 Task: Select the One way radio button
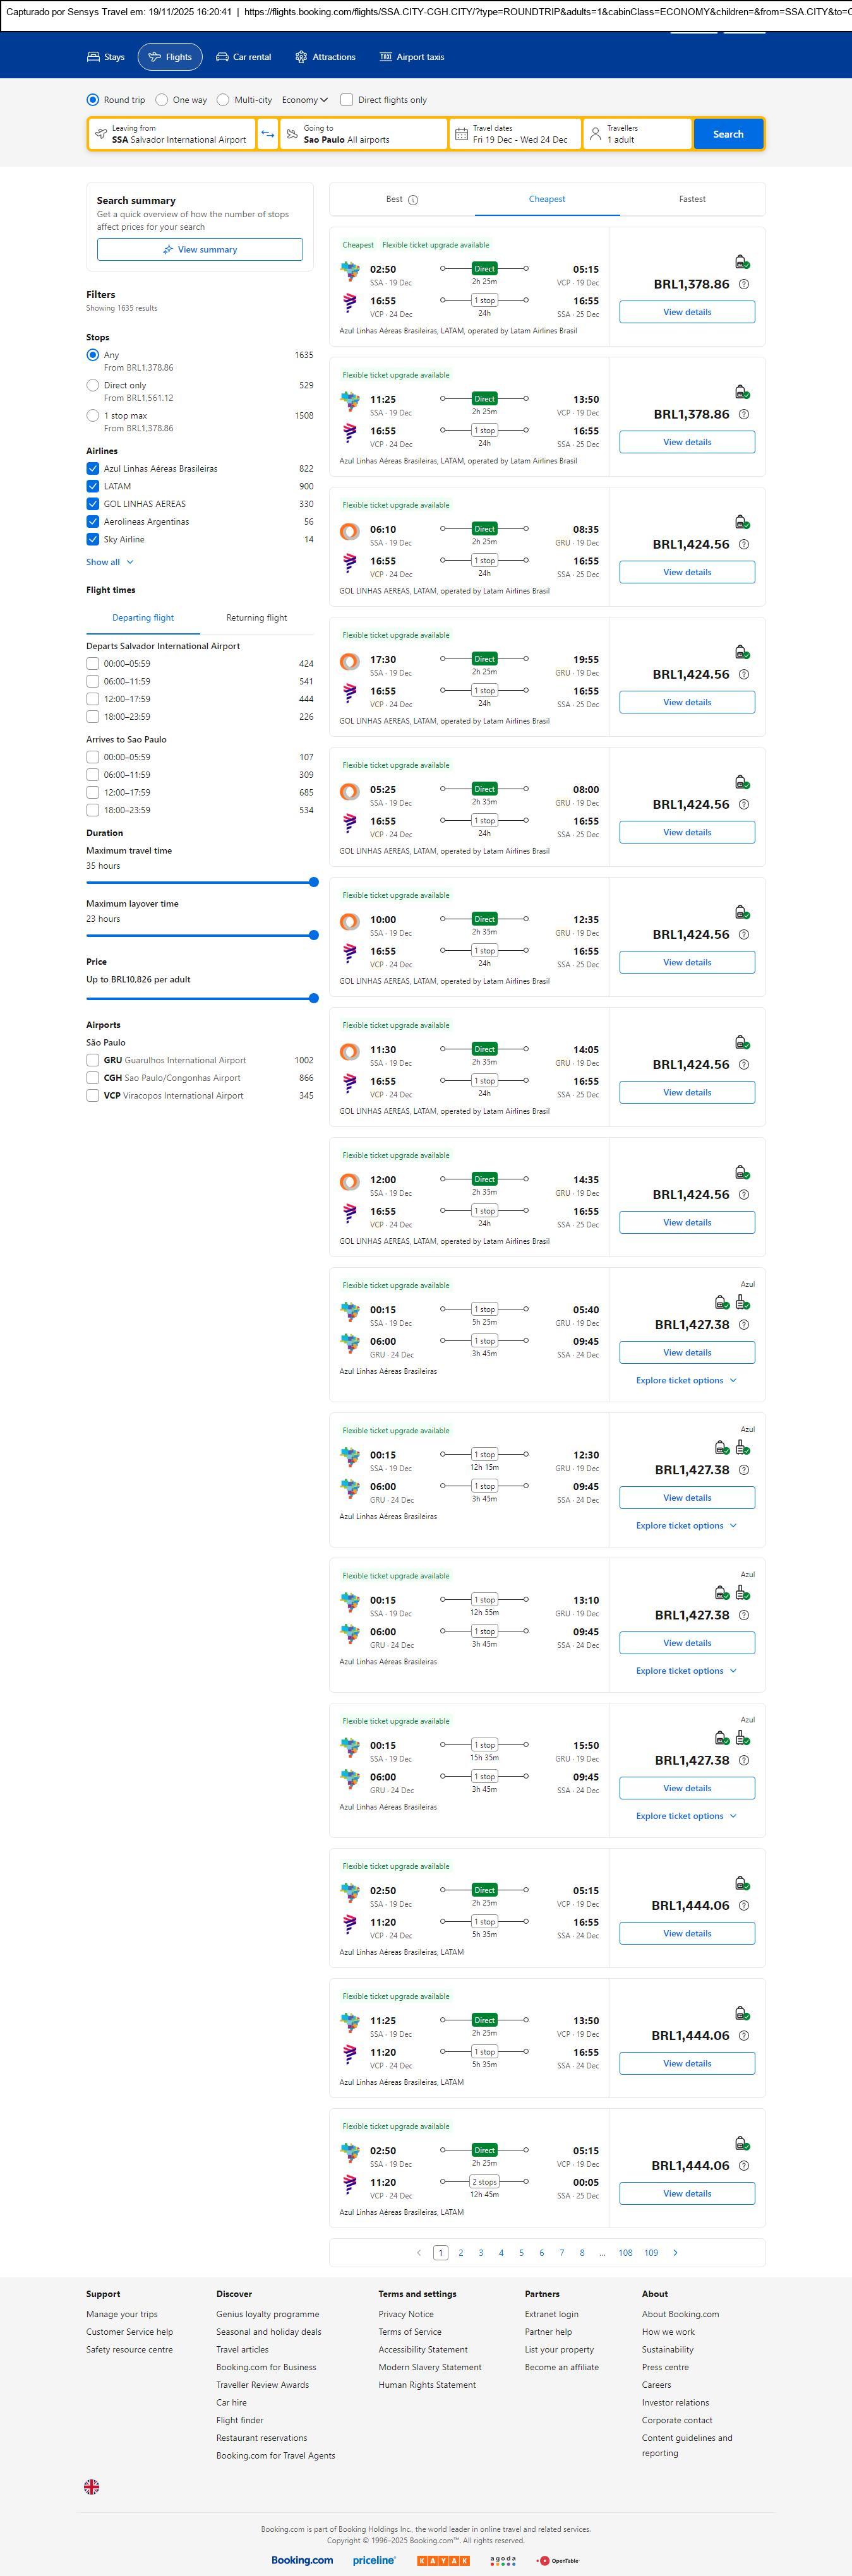tap(162, 100)
